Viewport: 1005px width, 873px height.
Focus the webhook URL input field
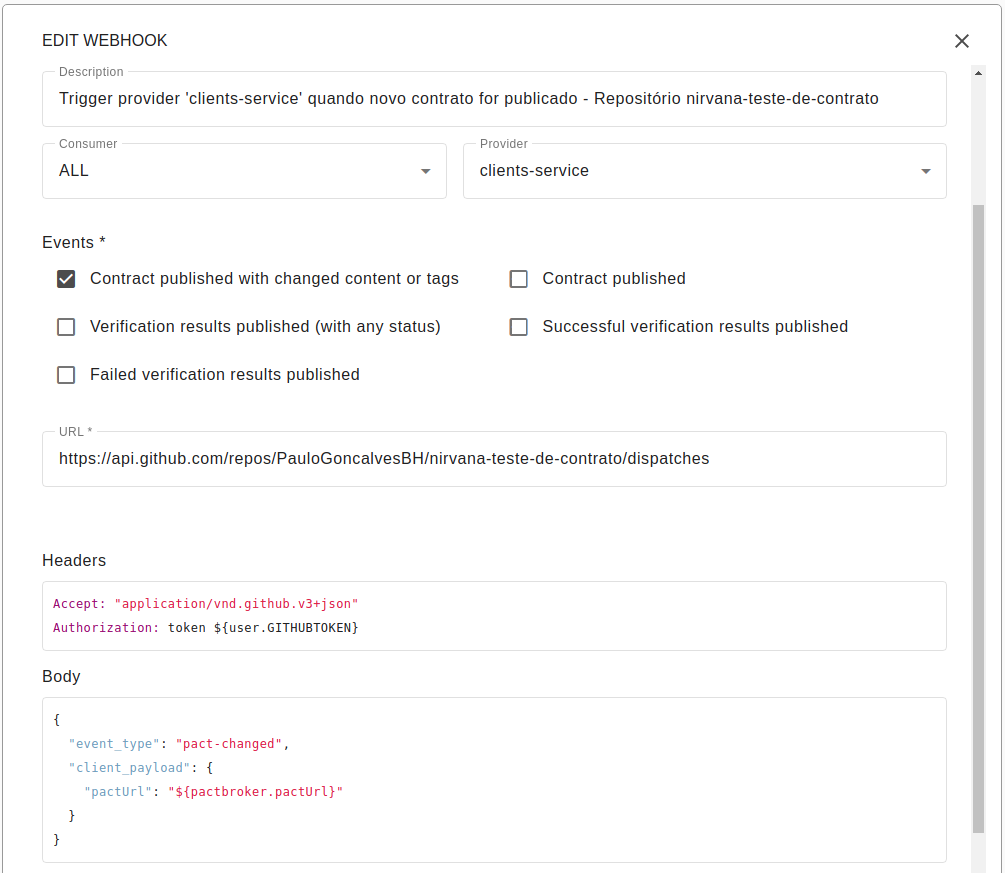494,459
